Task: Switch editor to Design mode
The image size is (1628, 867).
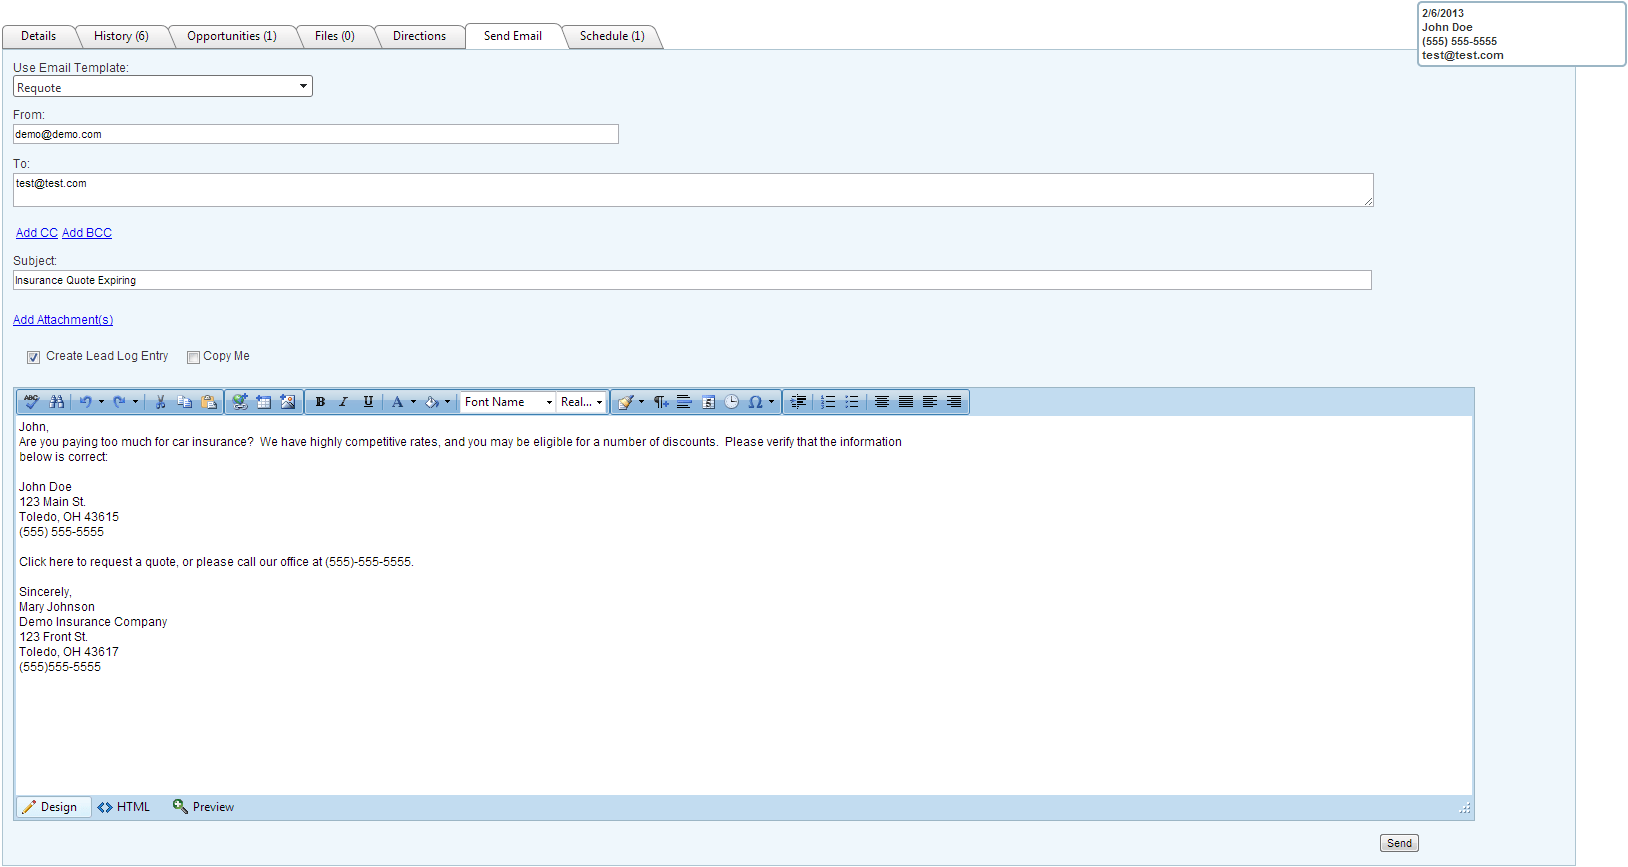Action: point(53,807)
